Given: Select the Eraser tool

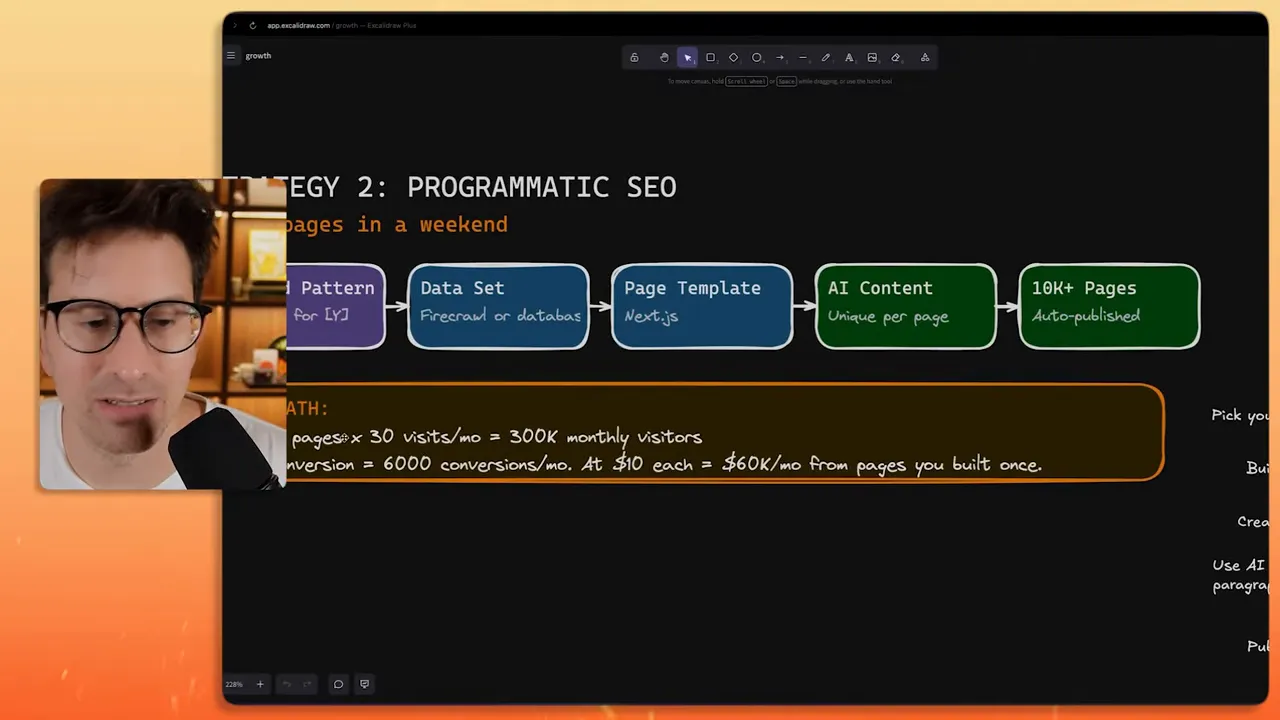Looking at the screenshot, I should [x=895, y=58].
